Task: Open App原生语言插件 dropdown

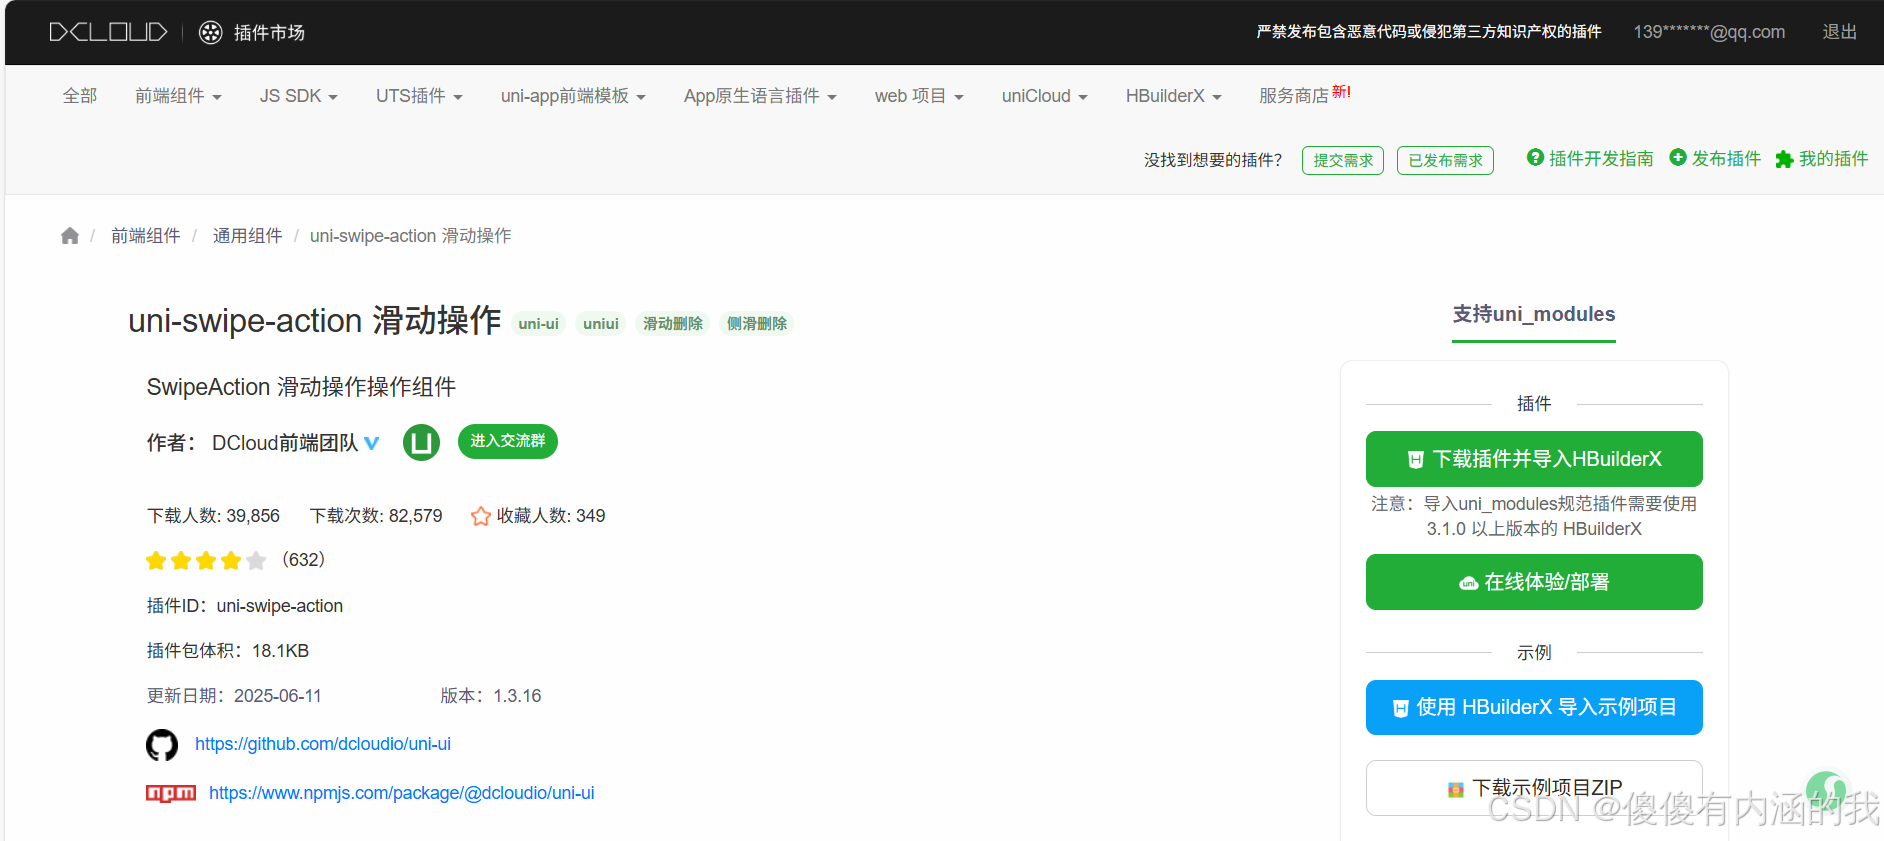Action: pyautogui.click(x=760, y=96)
